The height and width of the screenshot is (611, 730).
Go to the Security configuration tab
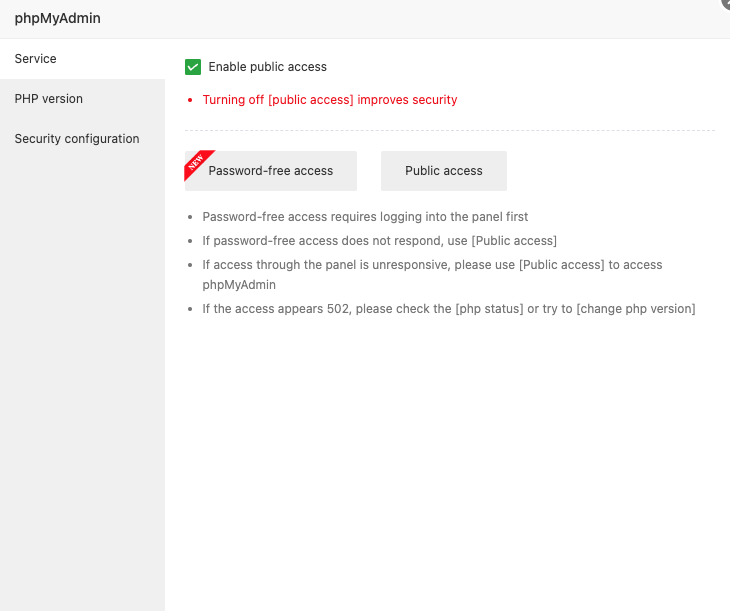[77, 139]
